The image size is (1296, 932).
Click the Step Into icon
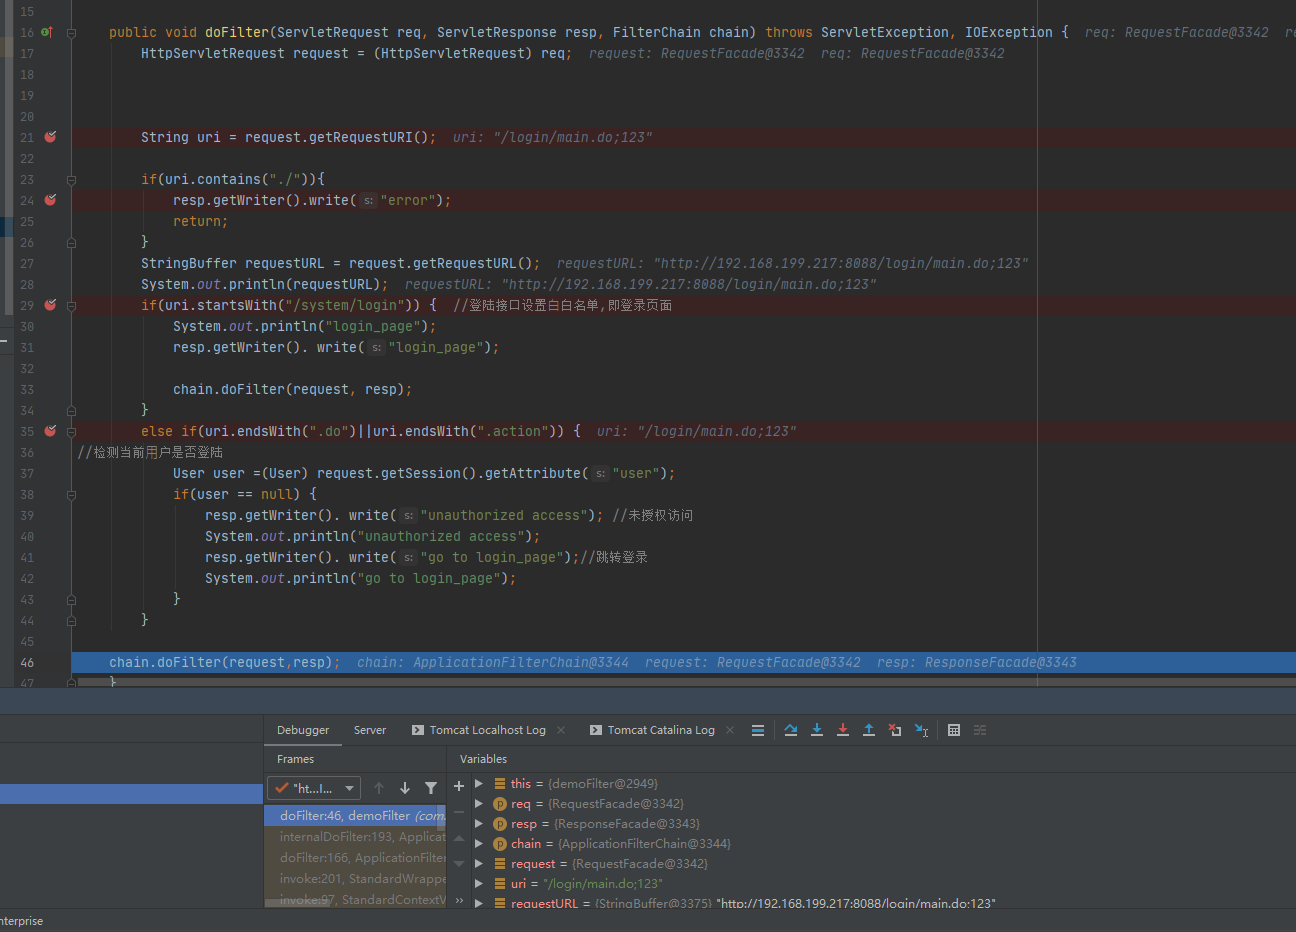point(817,730)
